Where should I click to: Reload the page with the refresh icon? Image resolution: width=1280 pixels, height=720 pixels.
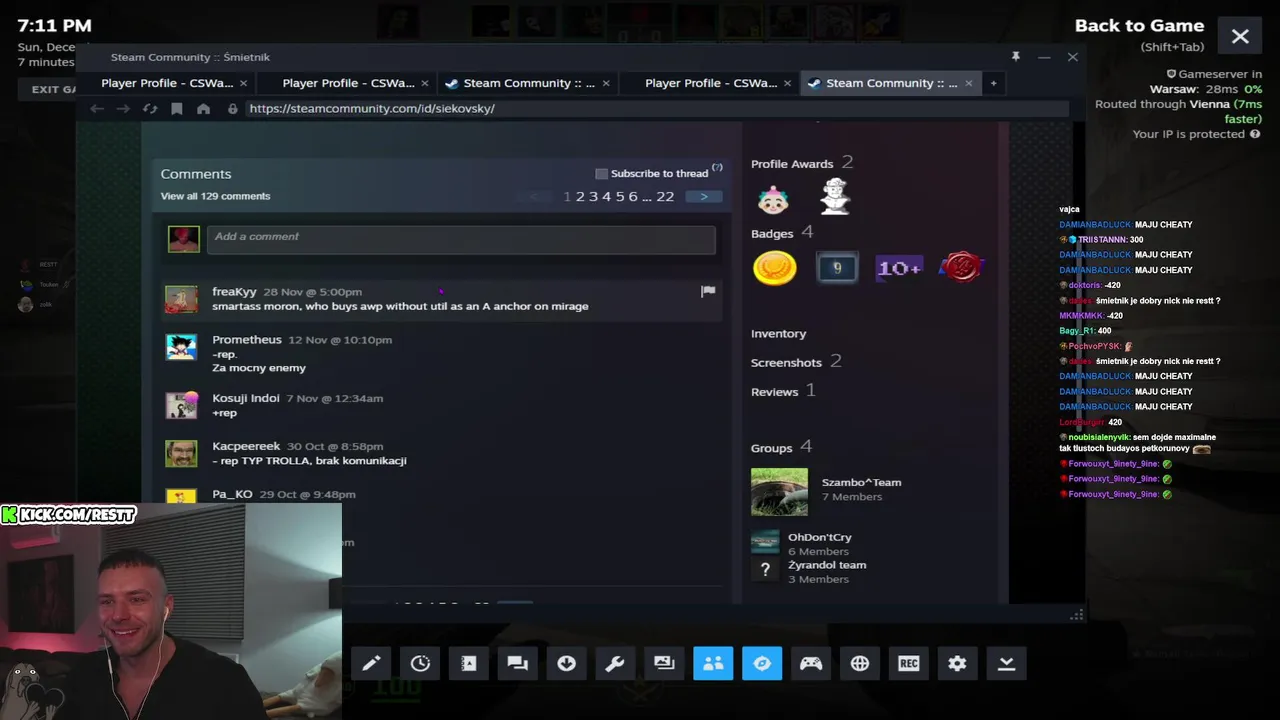[150, 108]
